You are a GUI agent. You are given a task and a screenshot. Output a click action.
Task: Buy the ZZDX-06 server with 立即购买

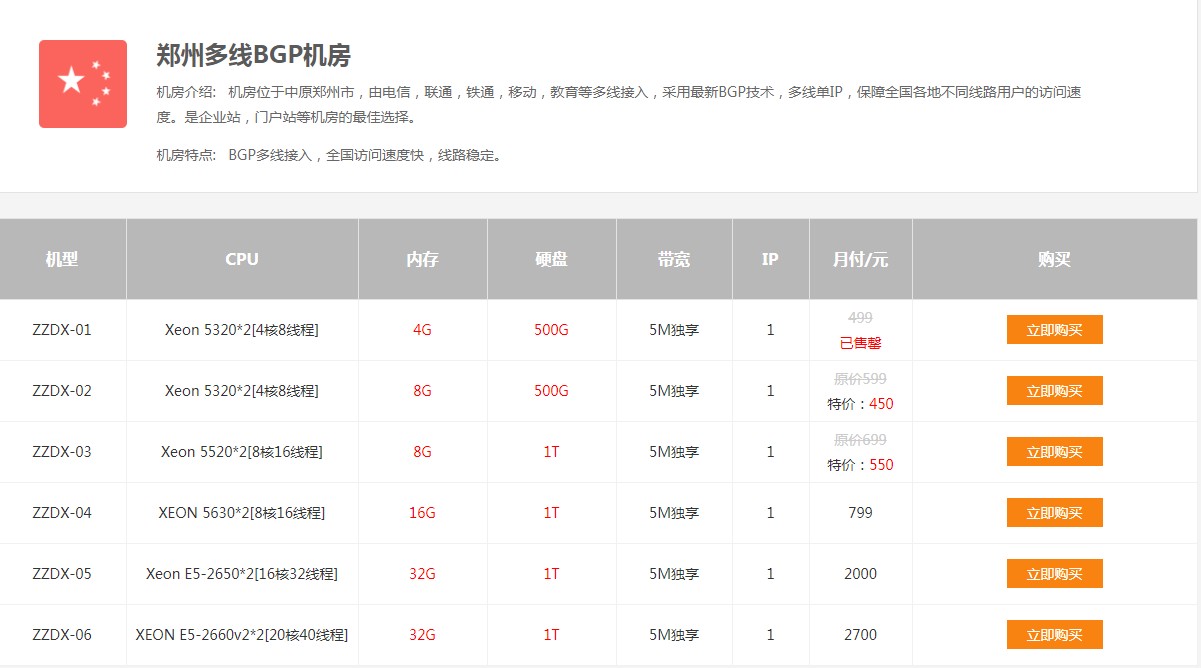pos(1054,635)
